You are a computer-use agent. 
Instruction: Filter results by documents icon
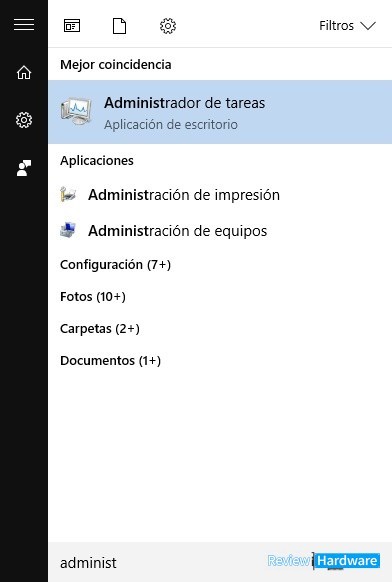120,26
